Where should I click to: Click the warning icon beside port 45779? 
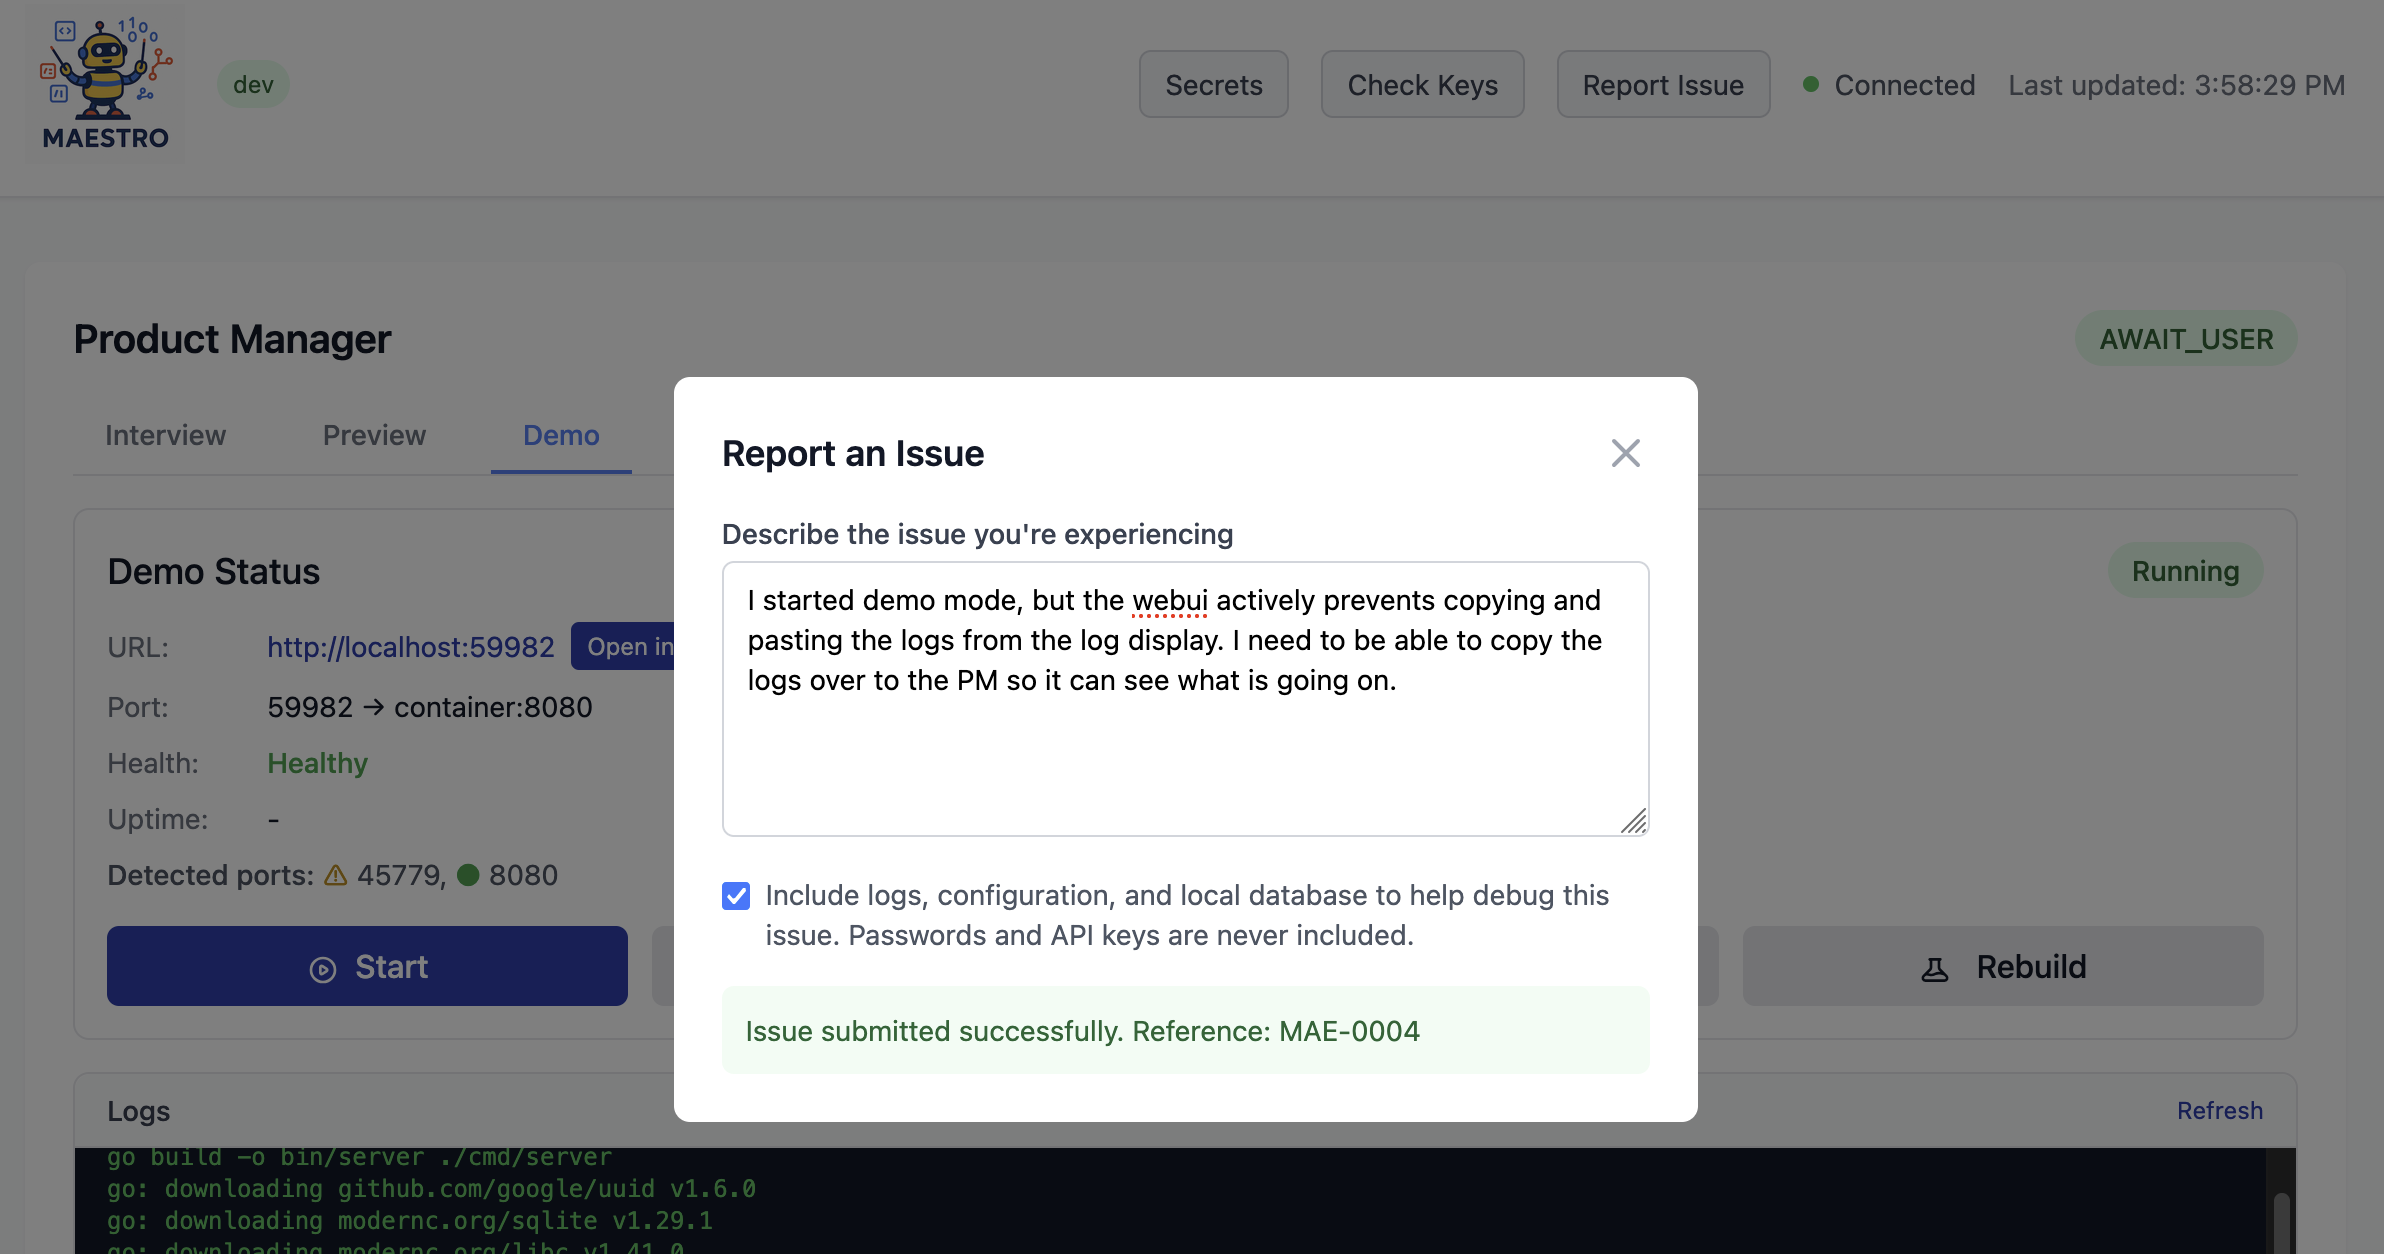tap(336, 875)
